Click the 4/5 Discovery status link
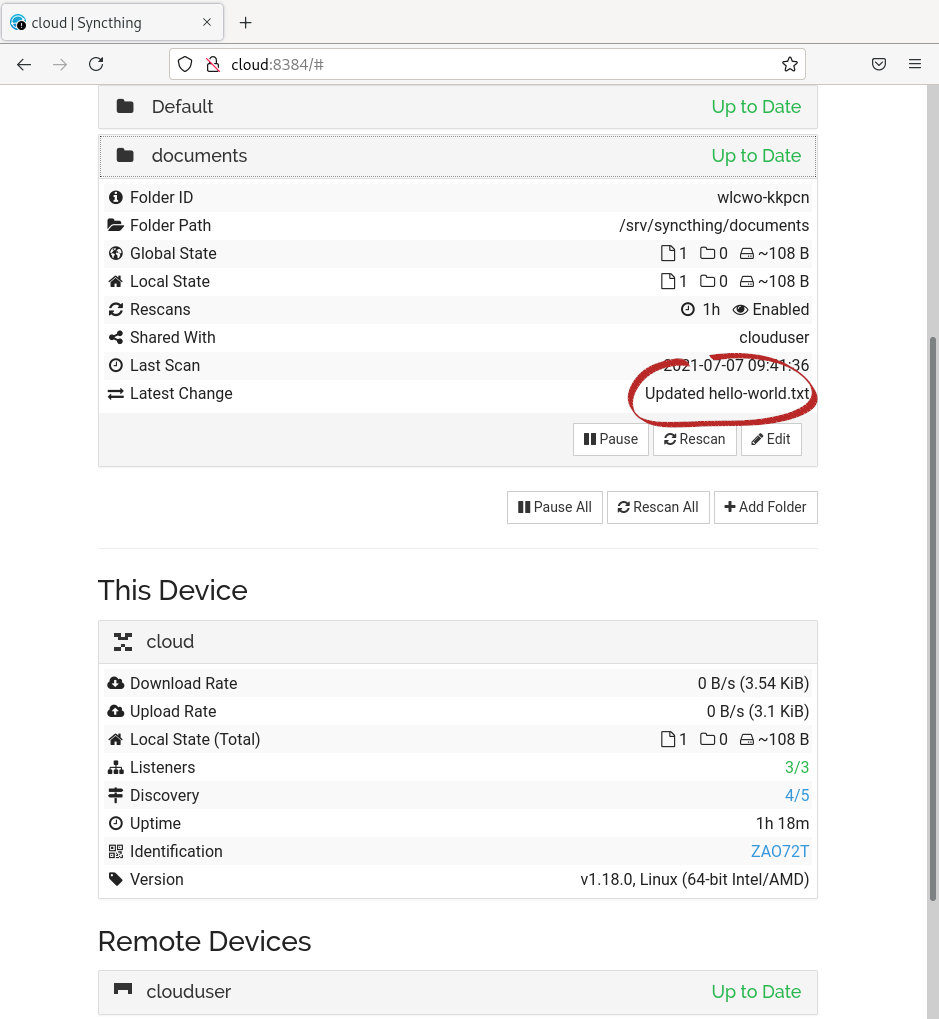 coord(797,795)
